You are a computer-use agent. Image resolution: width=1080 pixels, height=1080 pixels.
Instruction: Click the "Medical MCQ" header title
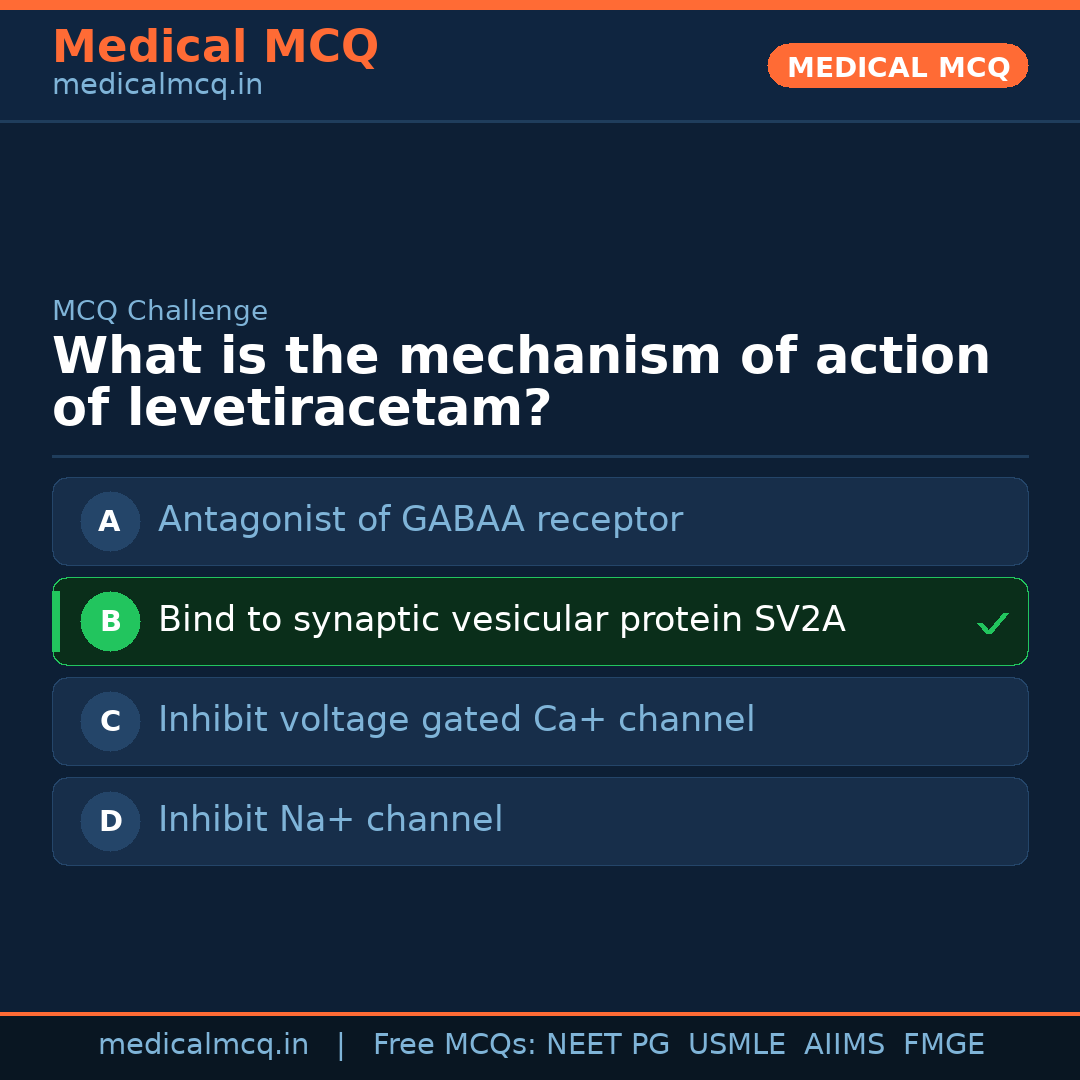tap(215, 47)
